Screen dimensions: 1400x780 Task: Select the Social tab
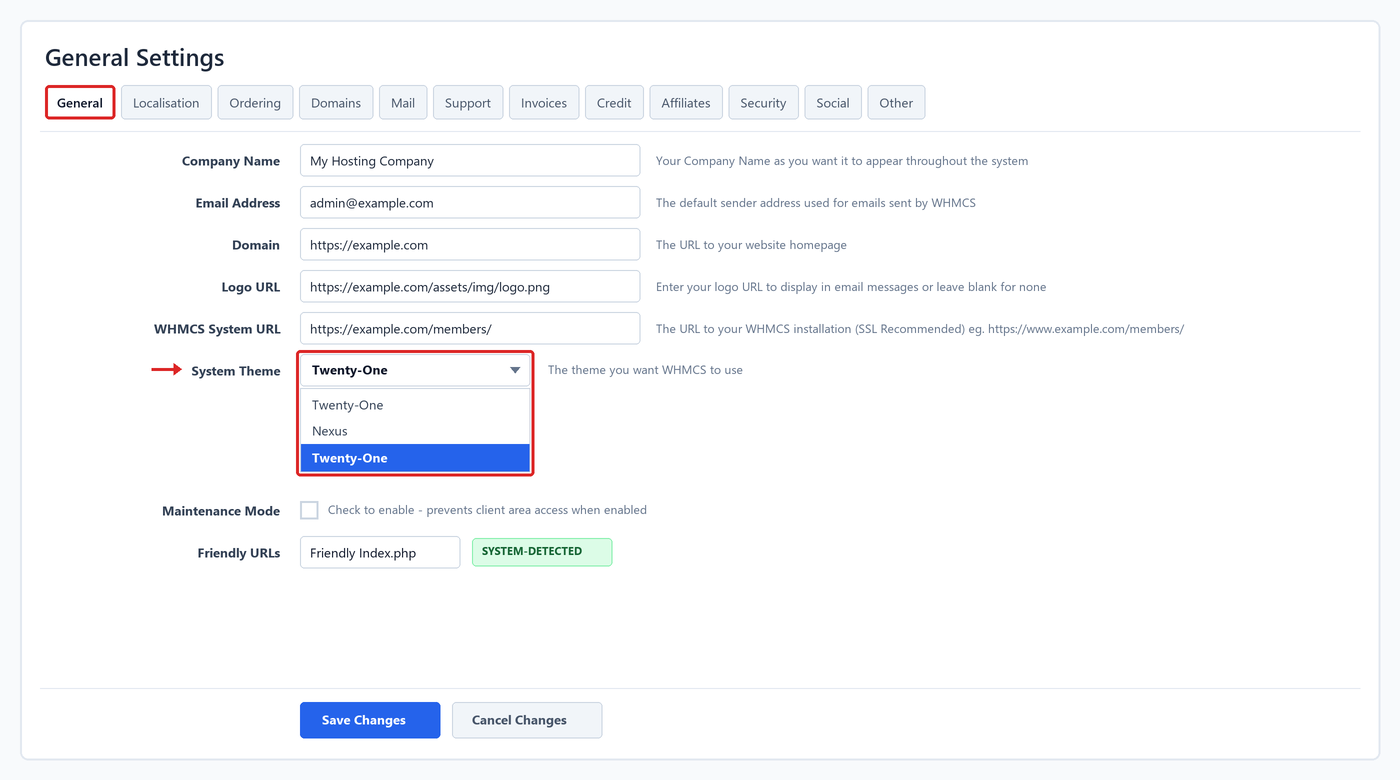833,103
